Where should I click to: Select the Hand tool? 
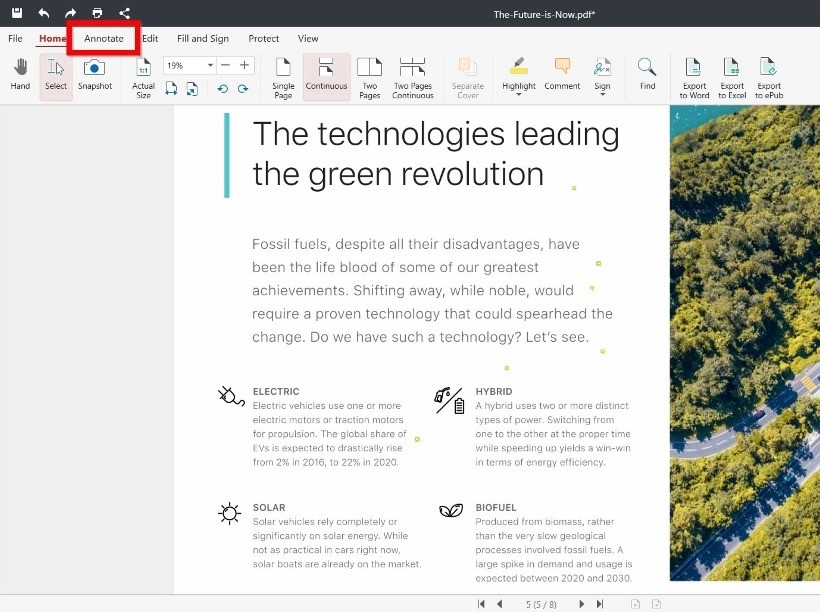[20, 75]
